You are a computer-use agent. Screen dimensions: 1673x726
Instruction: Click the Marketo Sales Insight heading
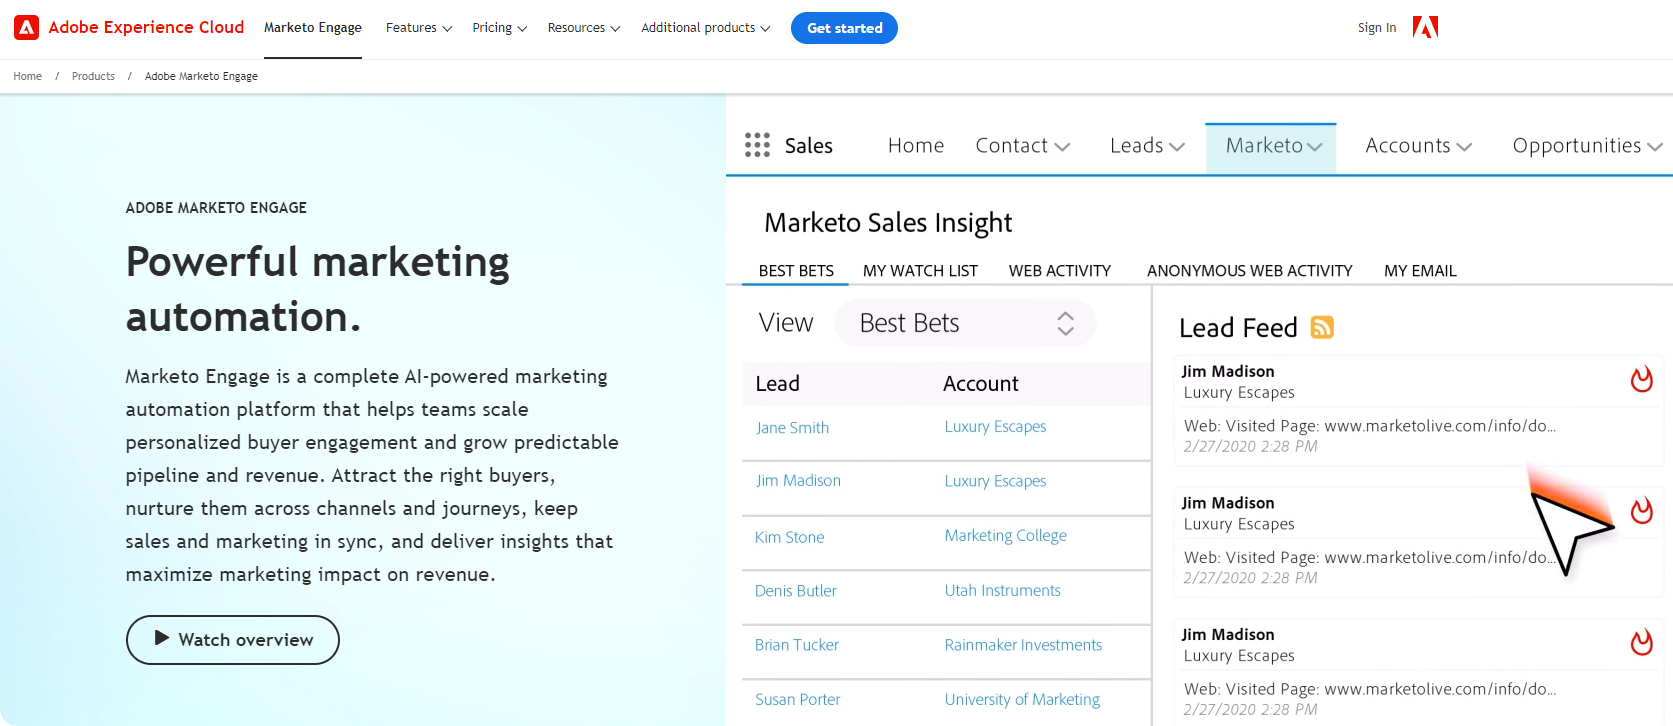click(888, 223)
